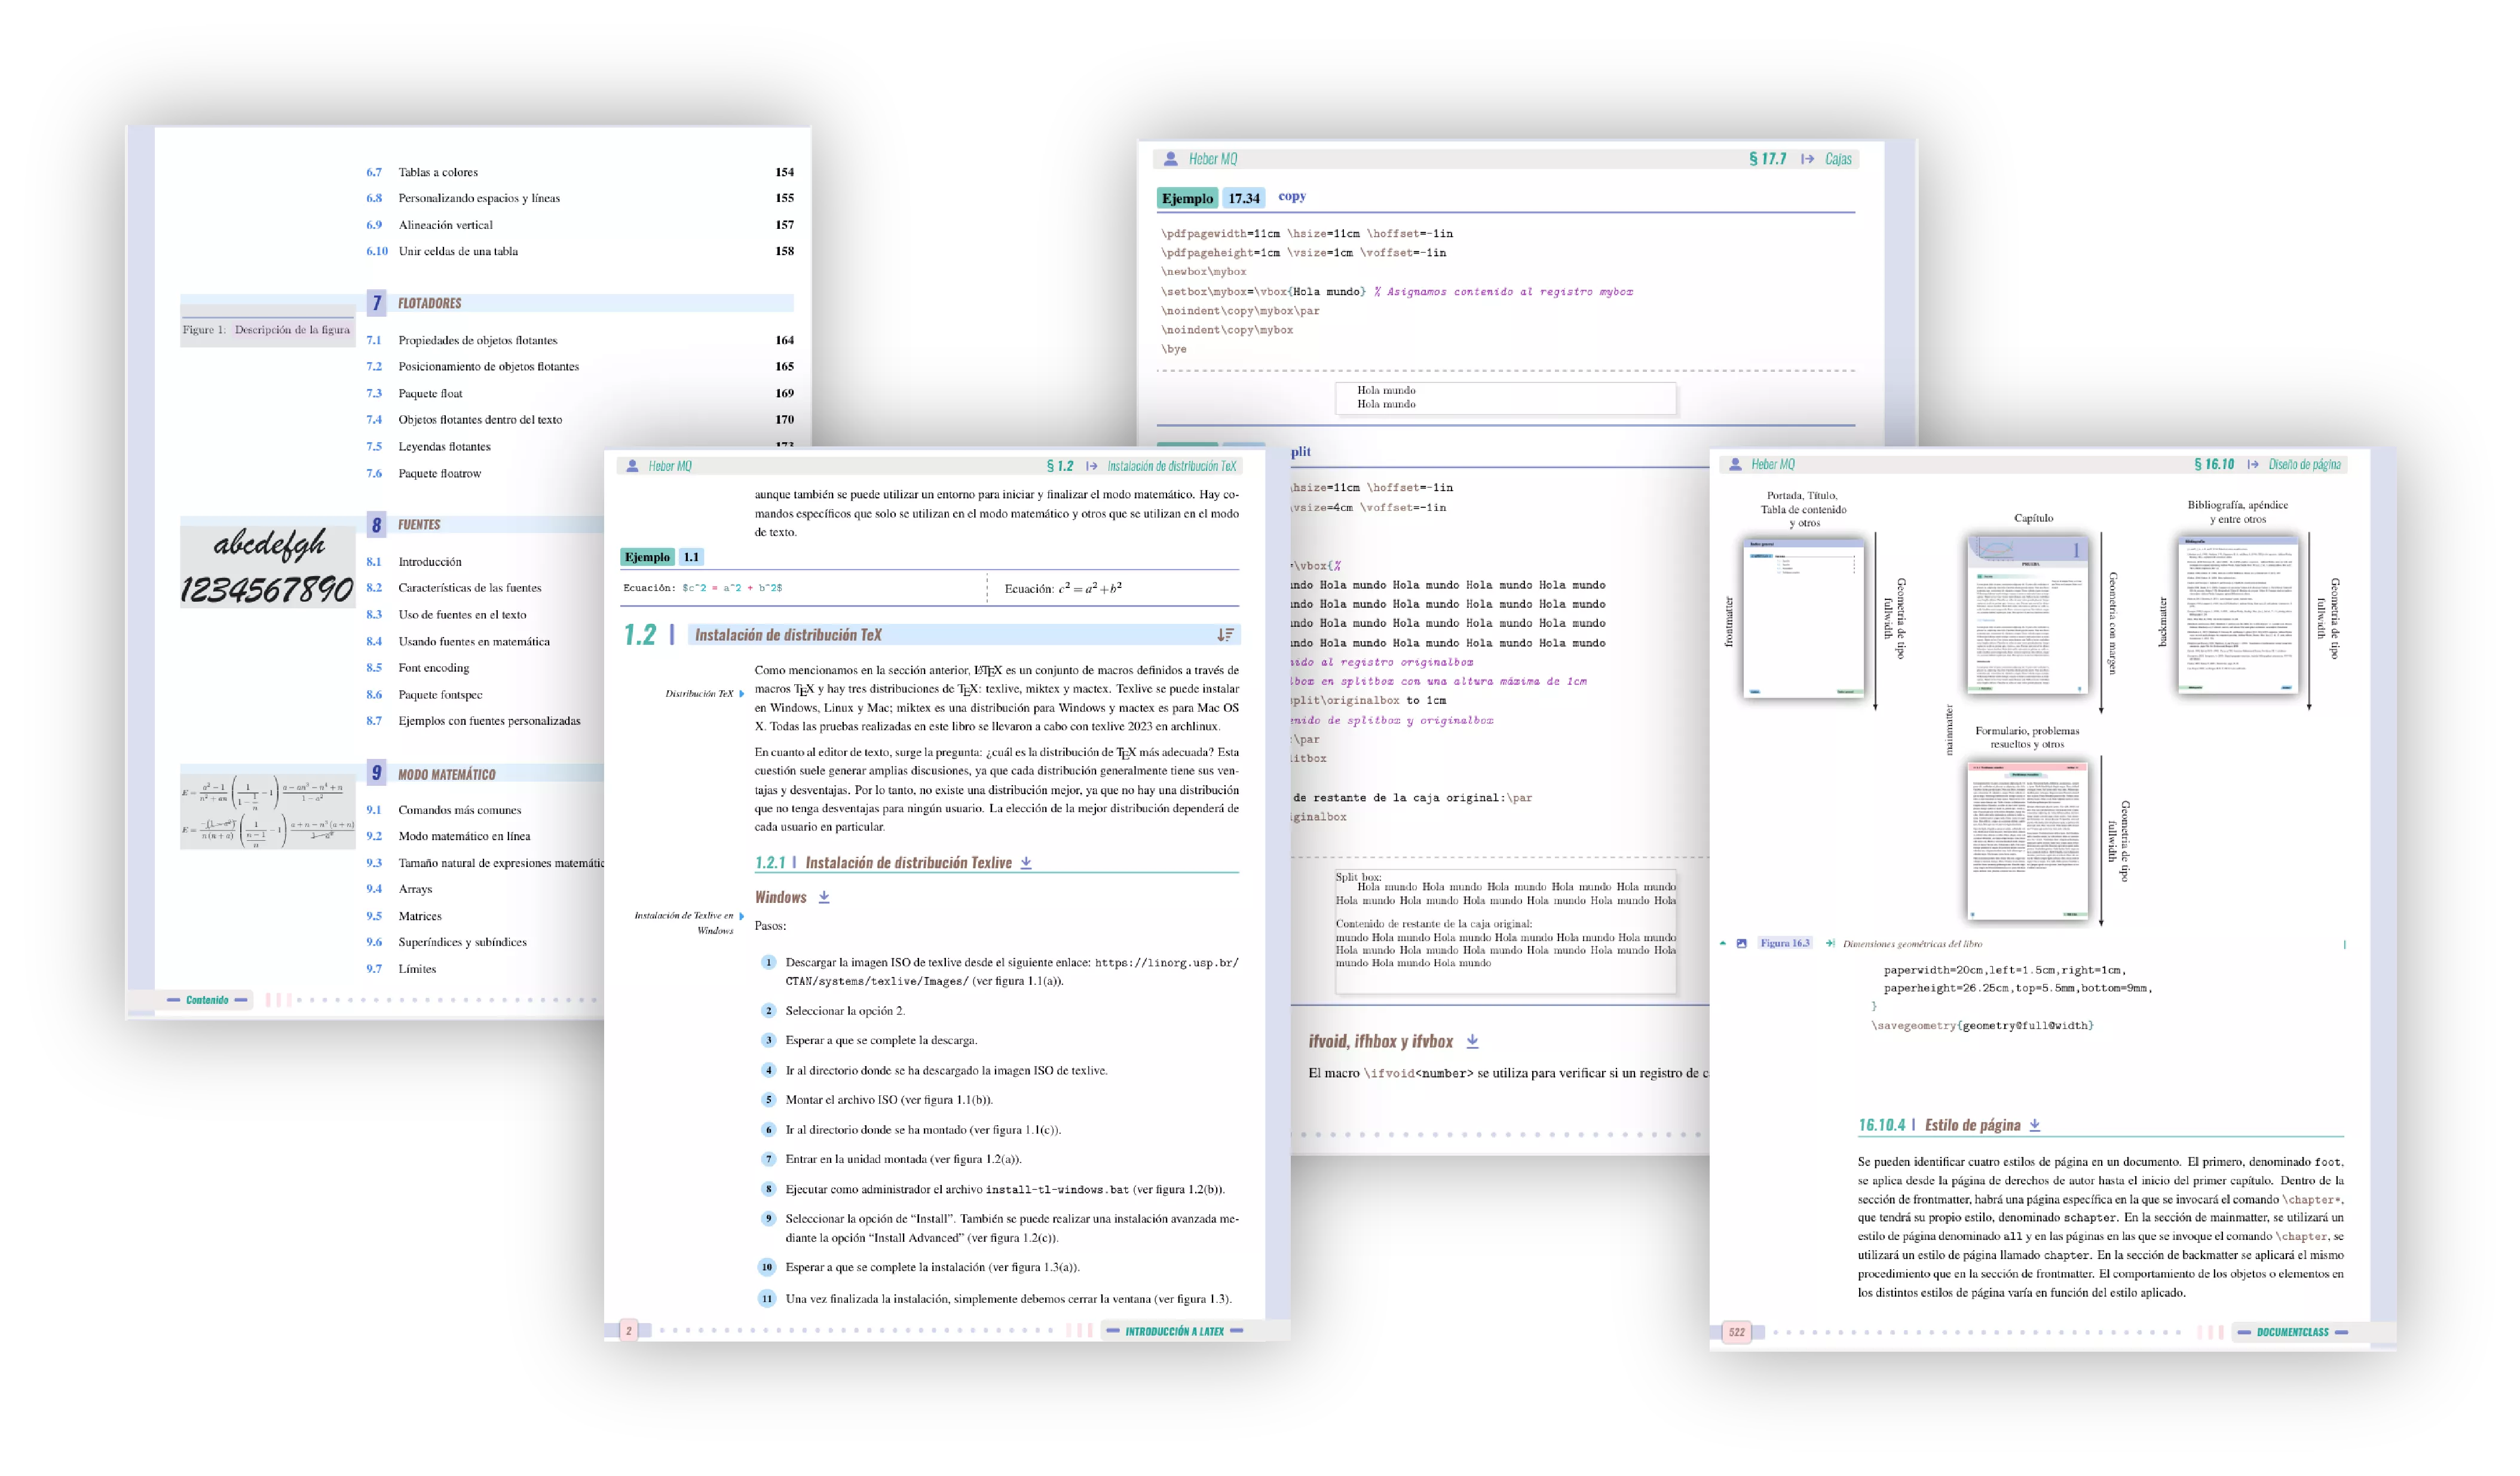Click the pink page number 522 box
Viewport: 2520px width, 1476px height.
(1737, 1332)
